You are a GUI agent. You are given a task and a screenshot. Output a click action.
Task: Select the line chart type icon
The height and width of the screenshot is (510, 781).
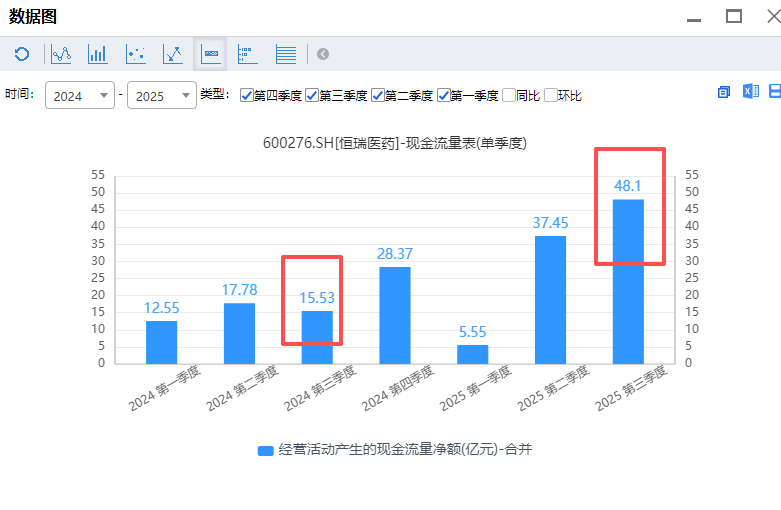coord(61,54)
